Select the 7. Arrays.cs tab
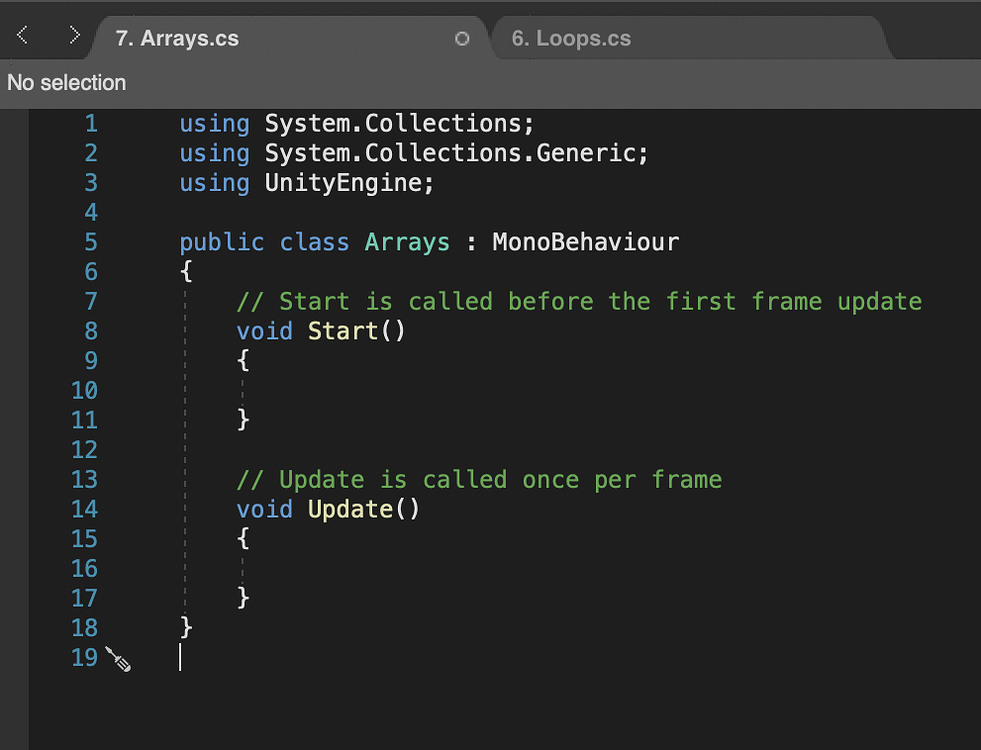This screenshot has width=981, height=750. pyautogui.click(x=177, y=39)
